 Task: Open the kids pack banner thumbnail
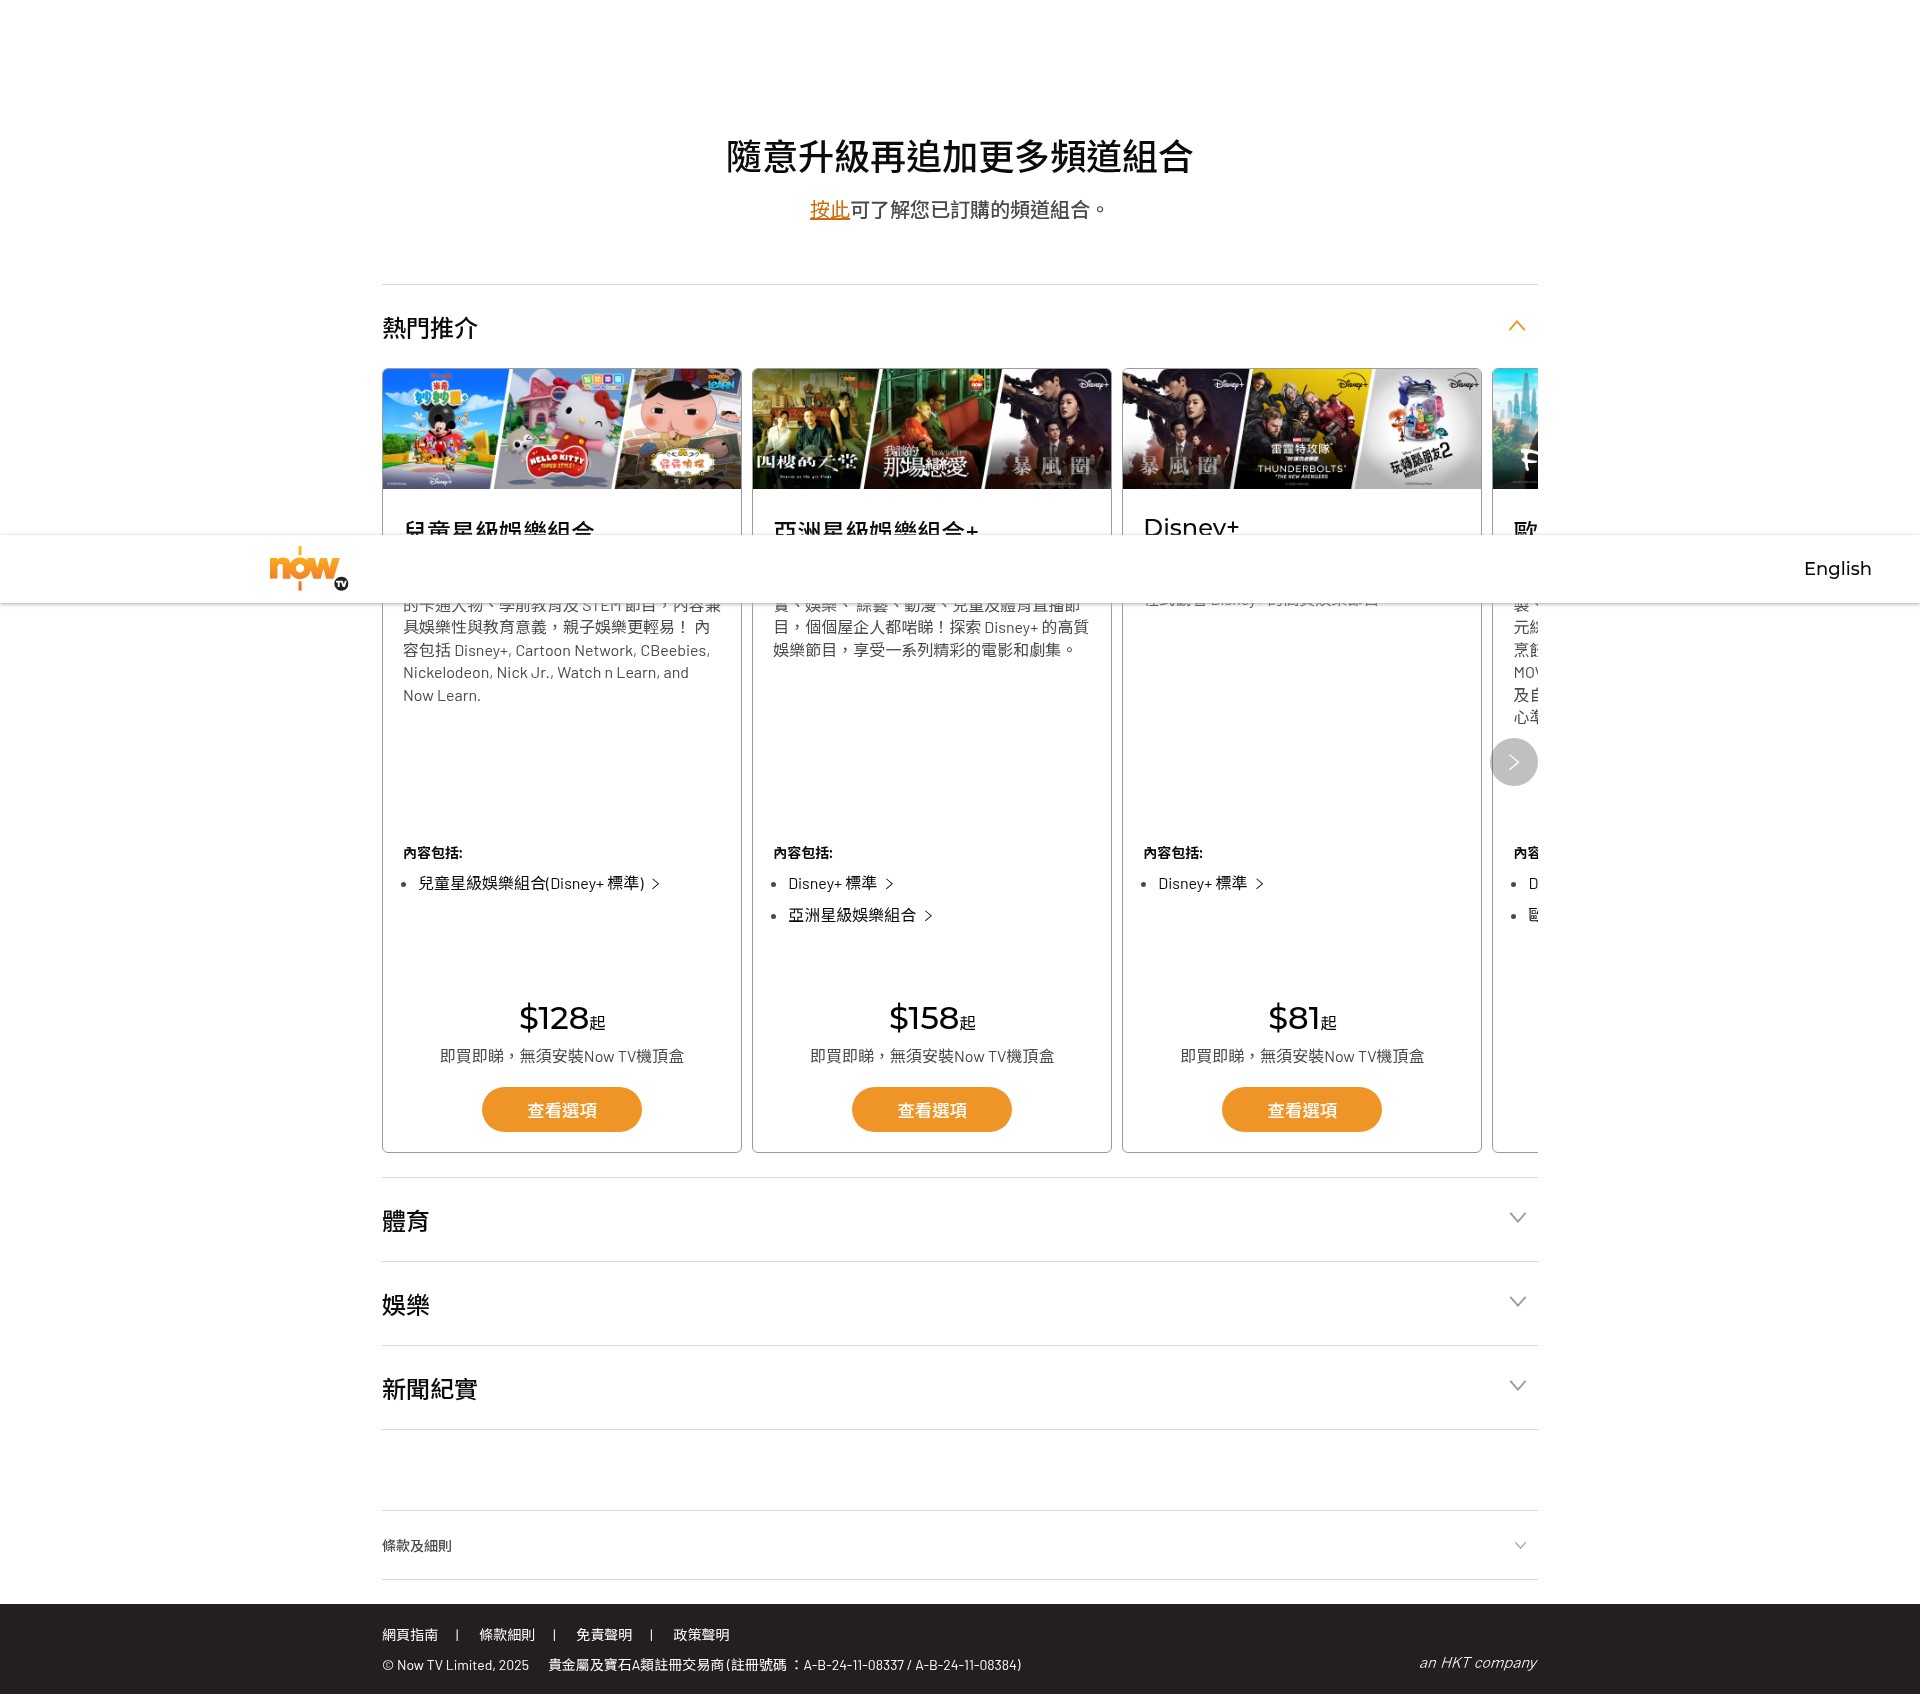click(x=562, y=429)
